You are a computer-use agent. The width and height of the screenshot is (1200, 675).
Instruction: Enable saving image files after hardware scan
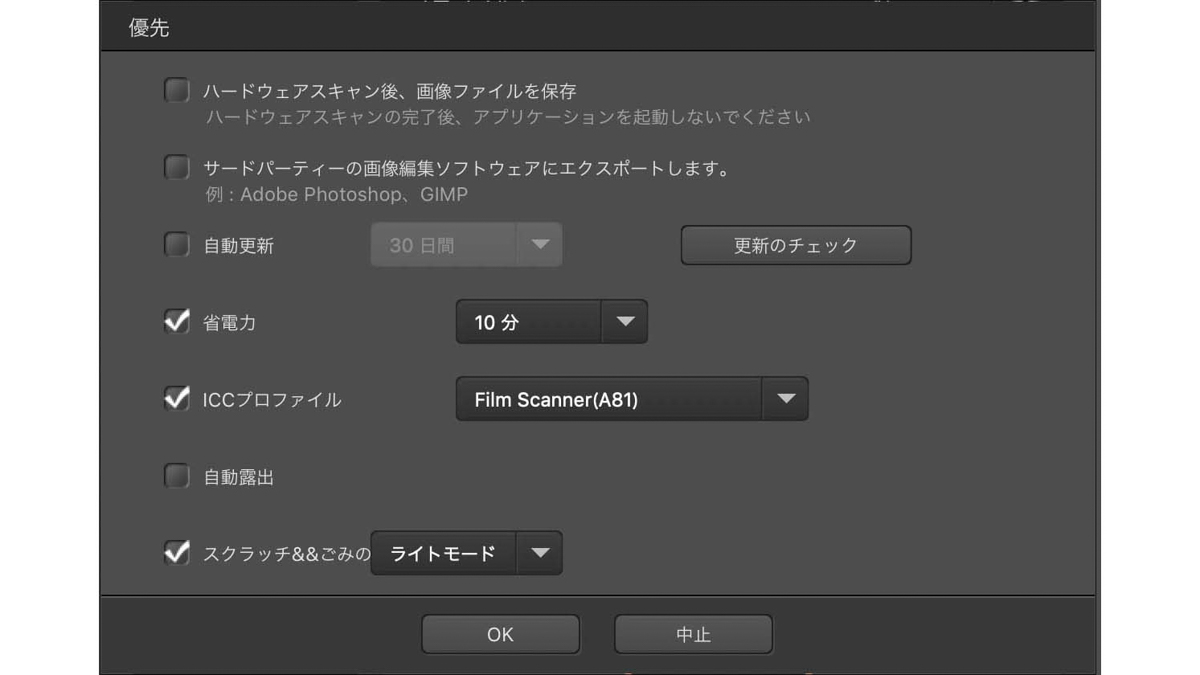[176, 90]
